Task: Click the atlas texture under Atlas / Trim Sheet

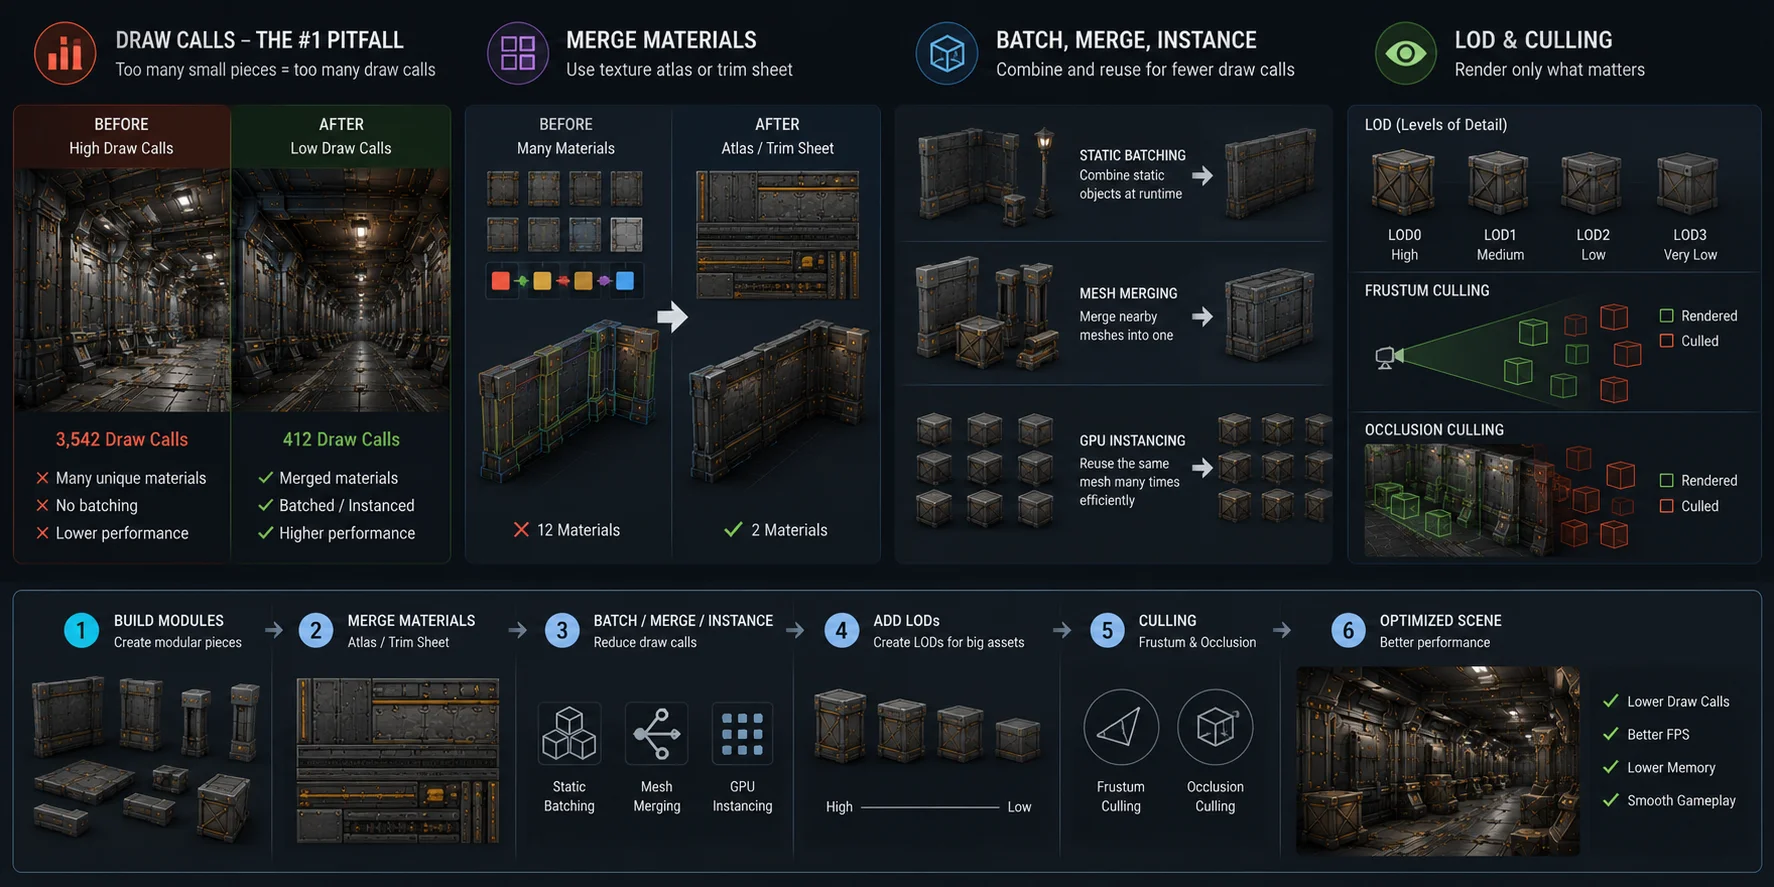Action: click(x=777, y=235)
